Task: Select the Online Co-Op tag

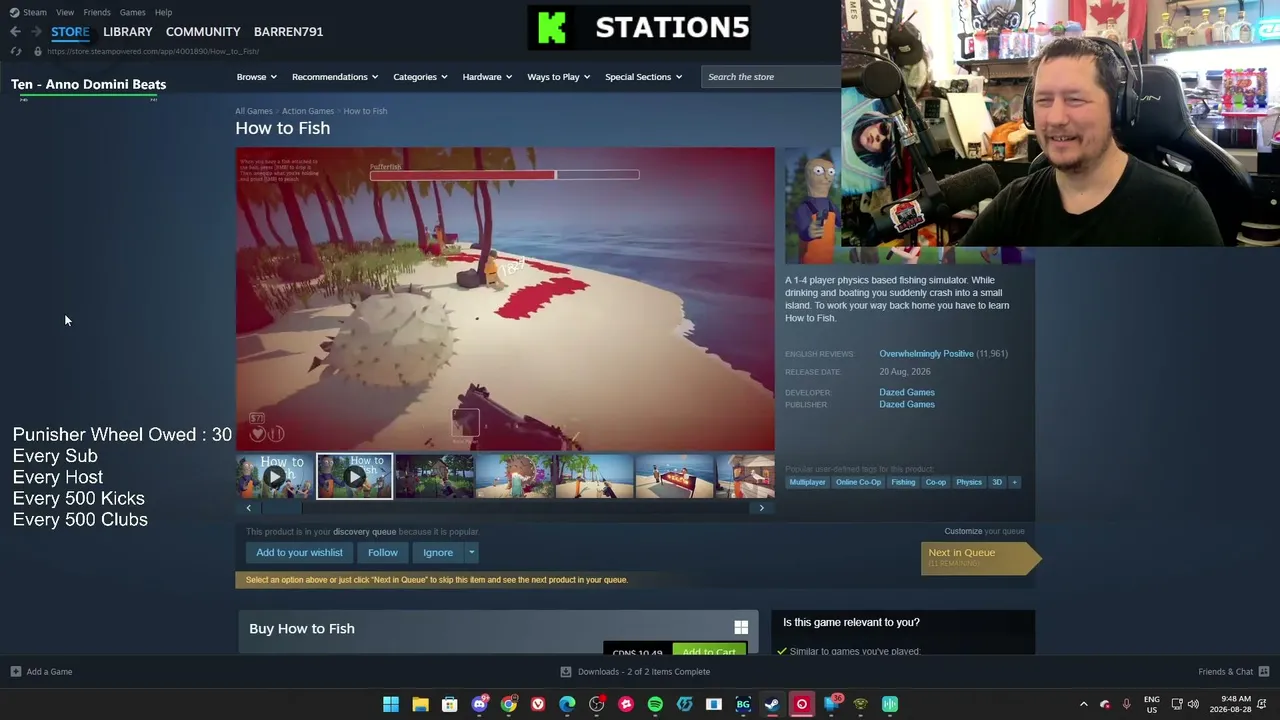Action: tap(858, 482)
